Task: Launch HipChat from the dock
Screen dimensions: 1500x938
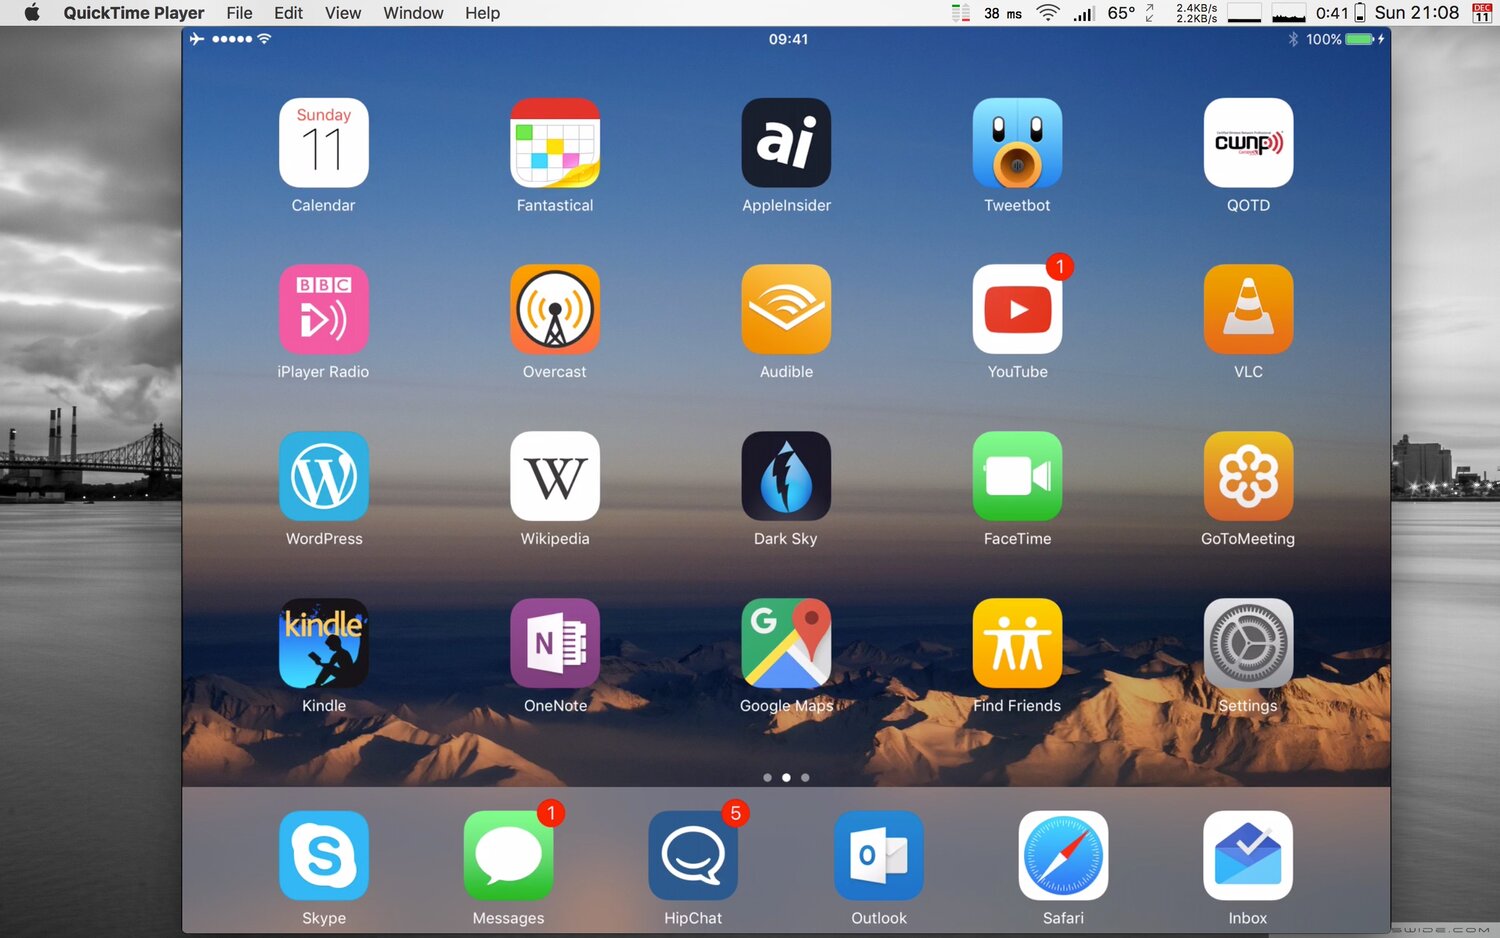Action: [x=693, y=856]
